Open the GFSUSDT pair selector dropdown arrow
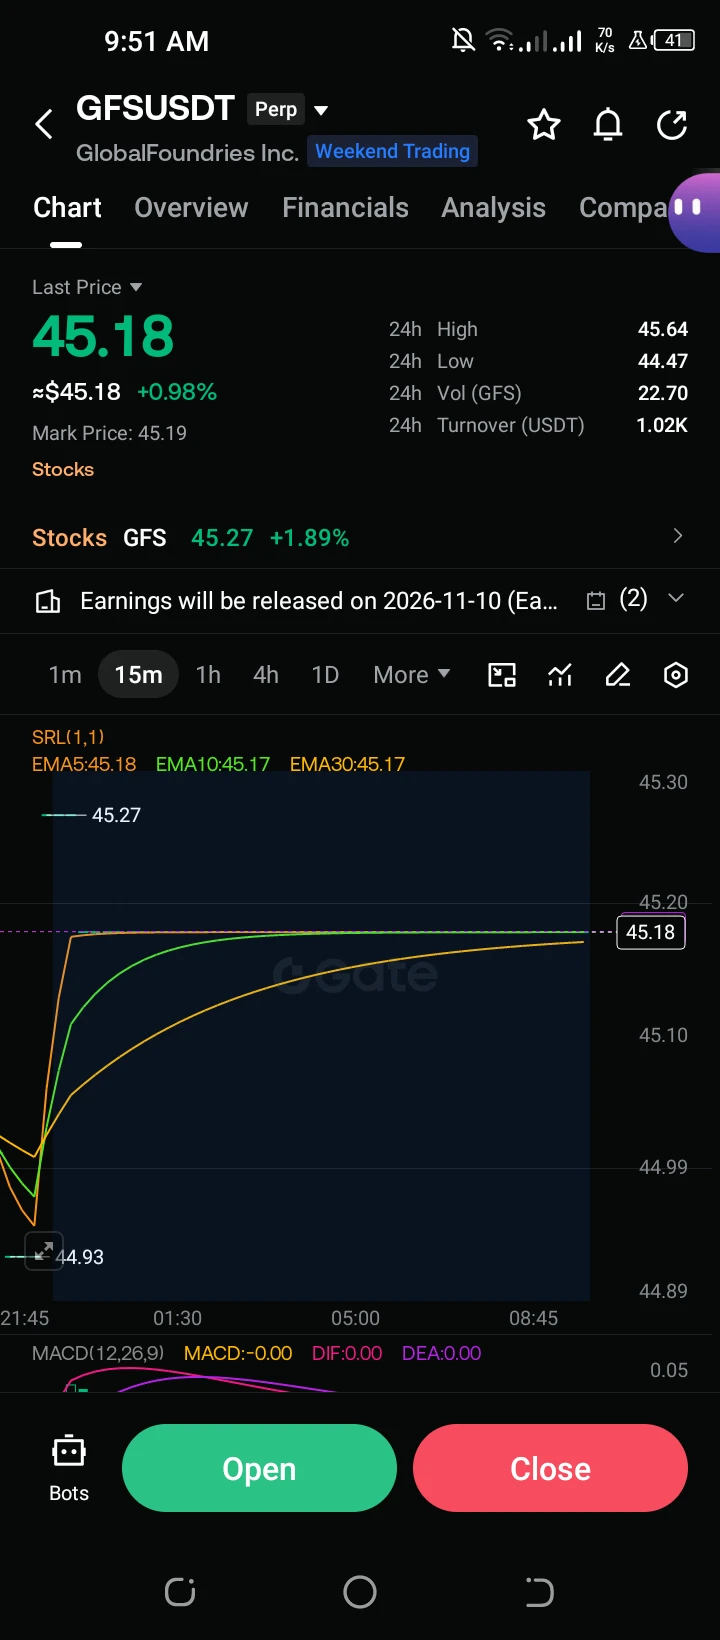The width and height of the screenshot is (720, 1640). 321,110
